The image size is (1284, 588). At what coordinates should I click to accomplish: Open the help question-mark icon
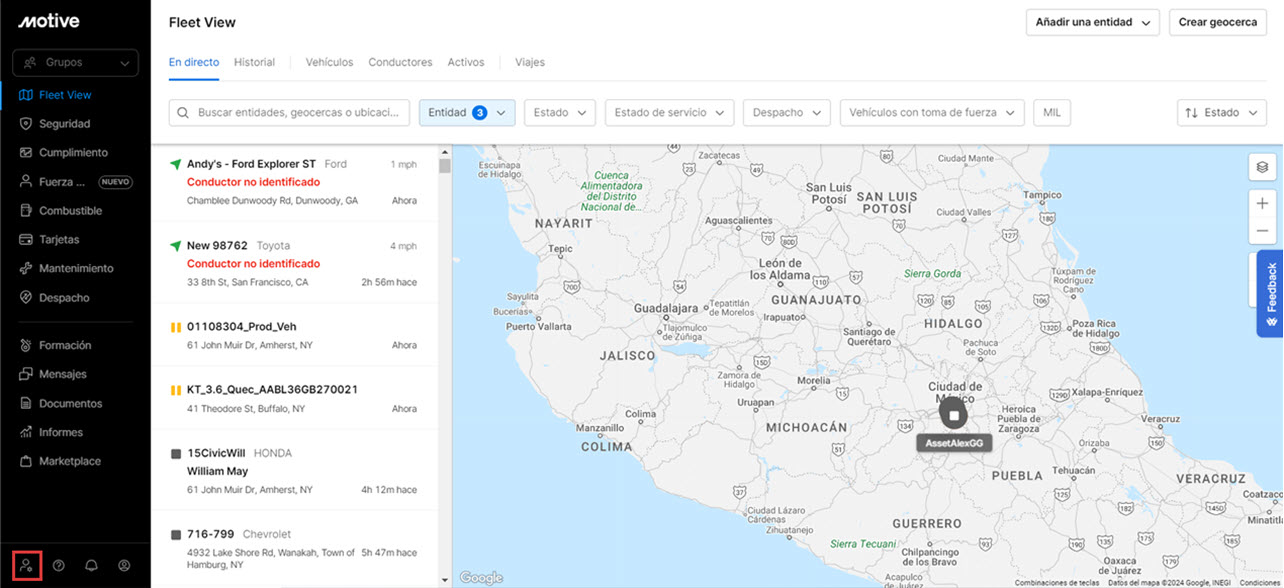click(x=59, y=565)
